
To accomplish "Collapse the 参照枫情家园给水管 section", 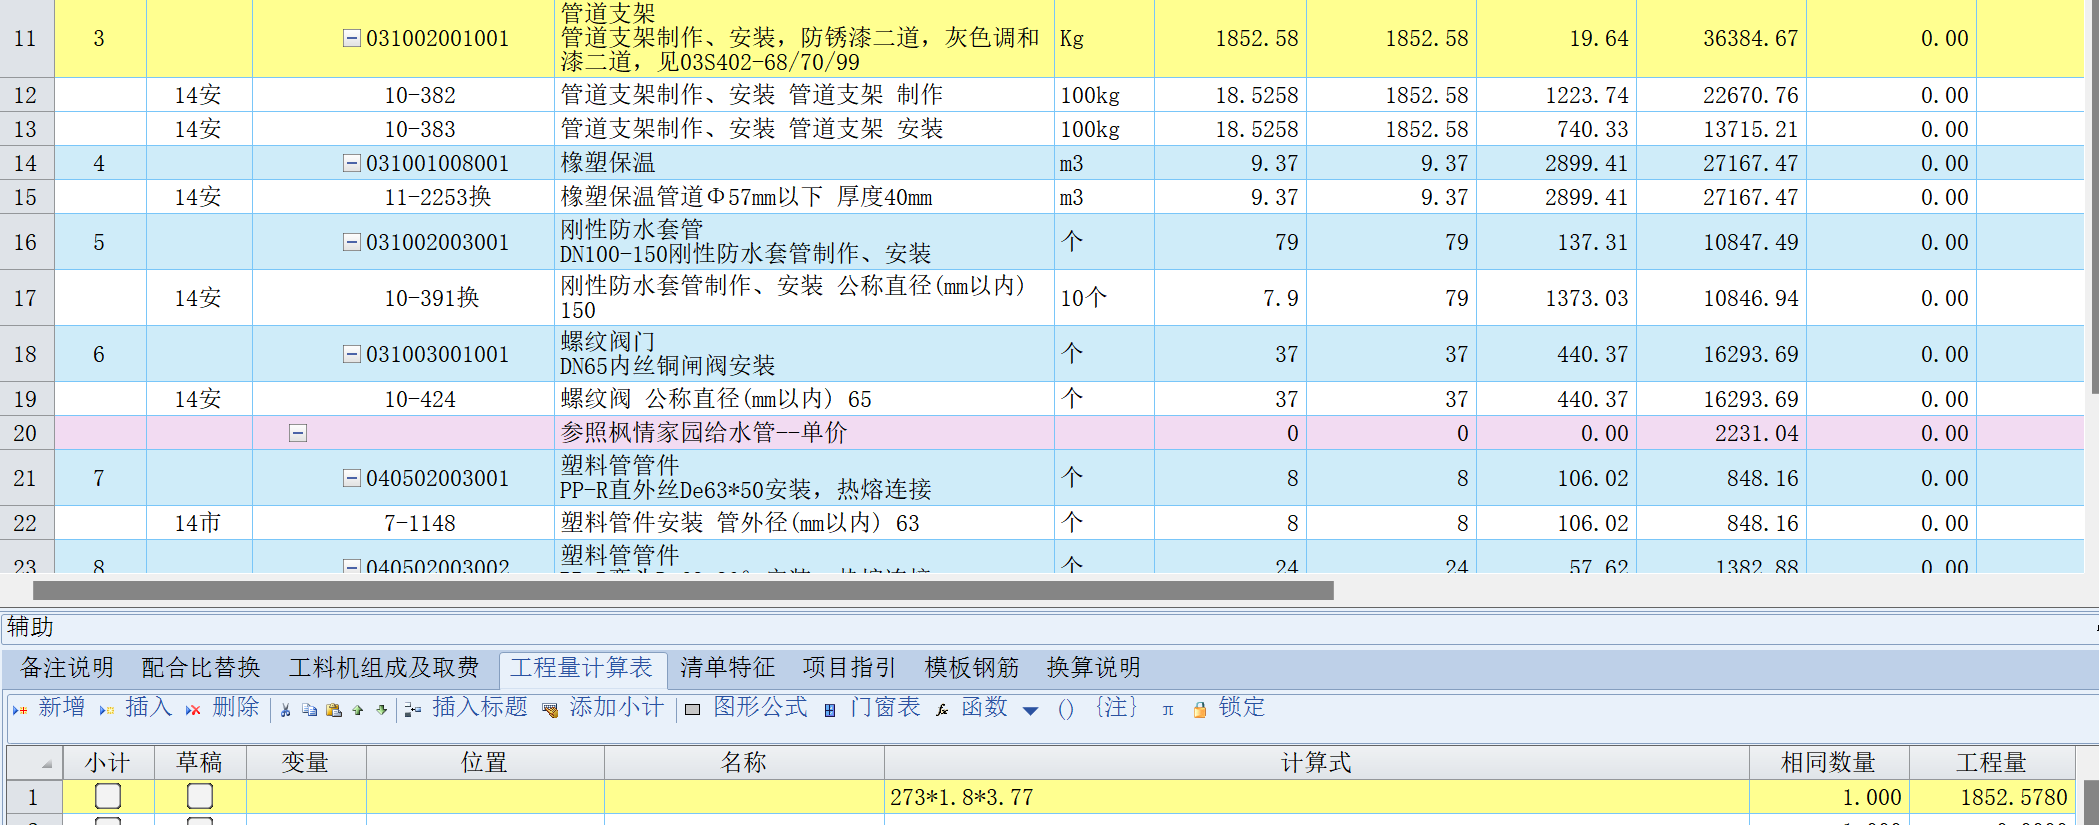I will click(x=298, y=433).
